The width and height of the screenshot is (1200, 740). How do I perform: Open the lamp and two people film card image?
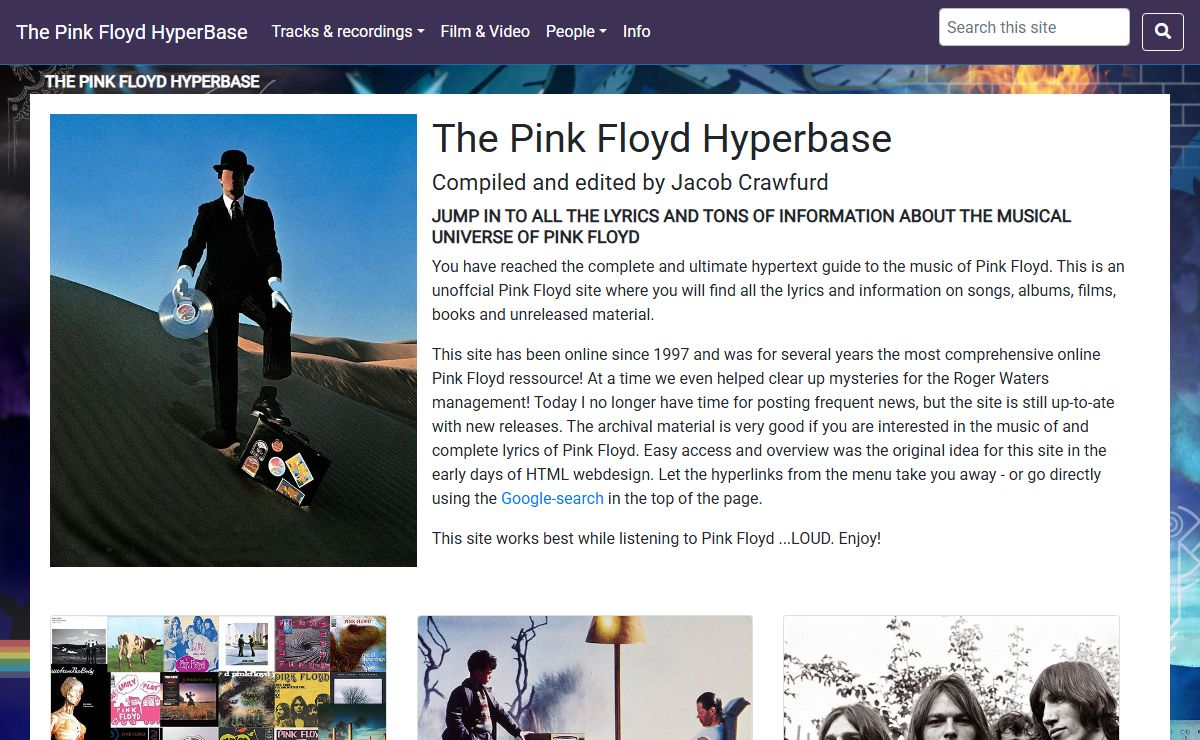tap(585, 678)
